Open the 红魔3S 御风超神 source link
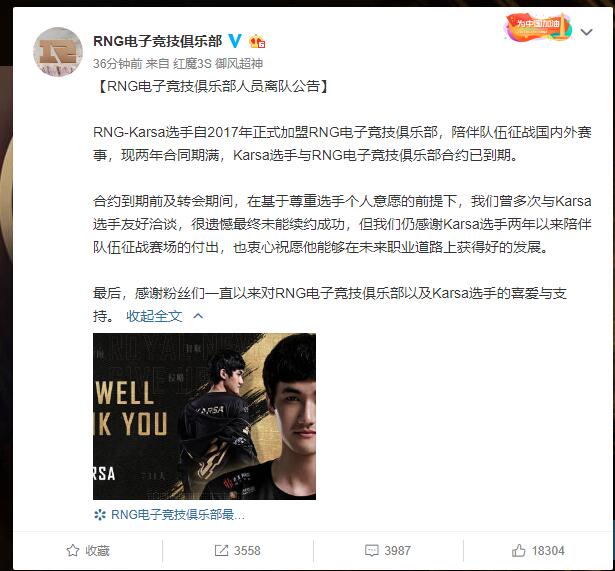The image size is (615, 571). [x=218, y=64]
